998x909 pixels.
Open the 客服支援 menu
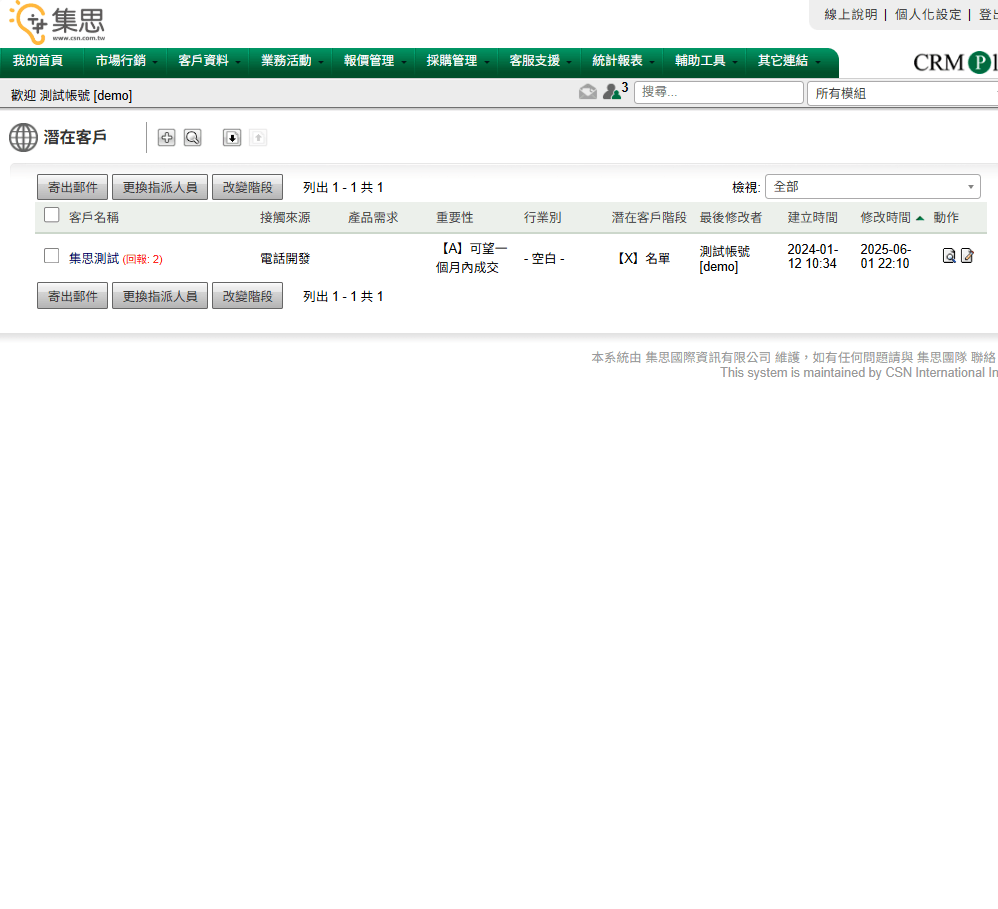[540, 61]
